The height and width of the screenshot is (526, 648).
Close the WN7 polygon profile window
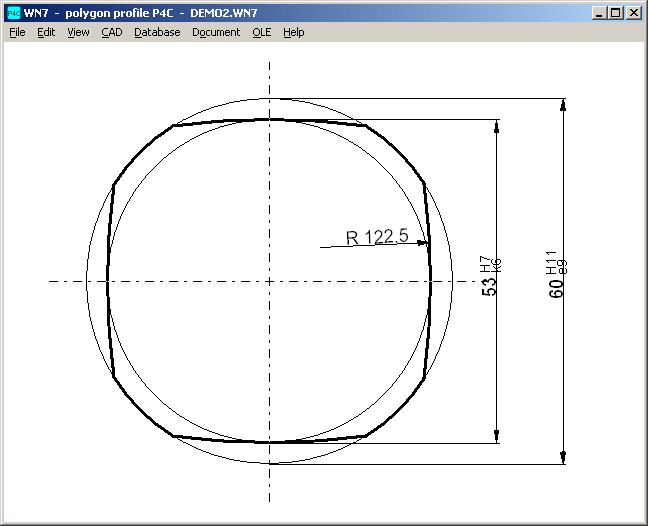pos(632,13)
